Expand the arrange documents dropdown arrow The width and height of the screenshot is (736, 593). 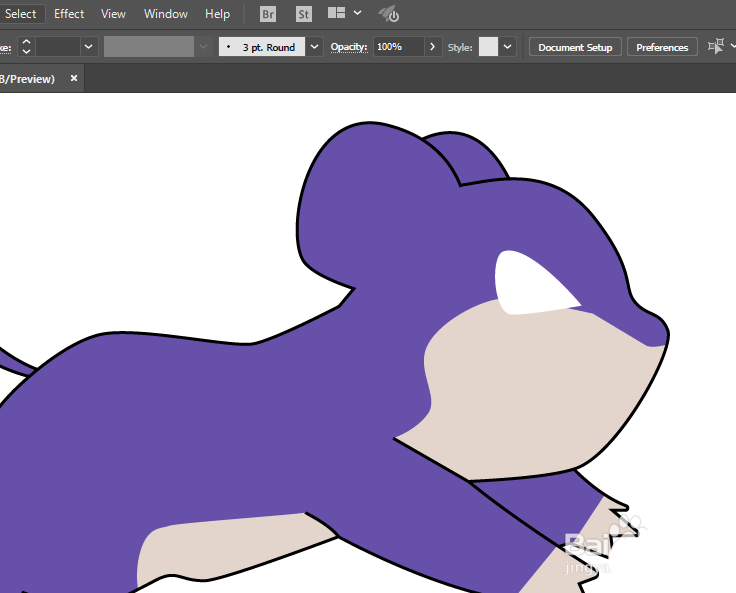358,13
